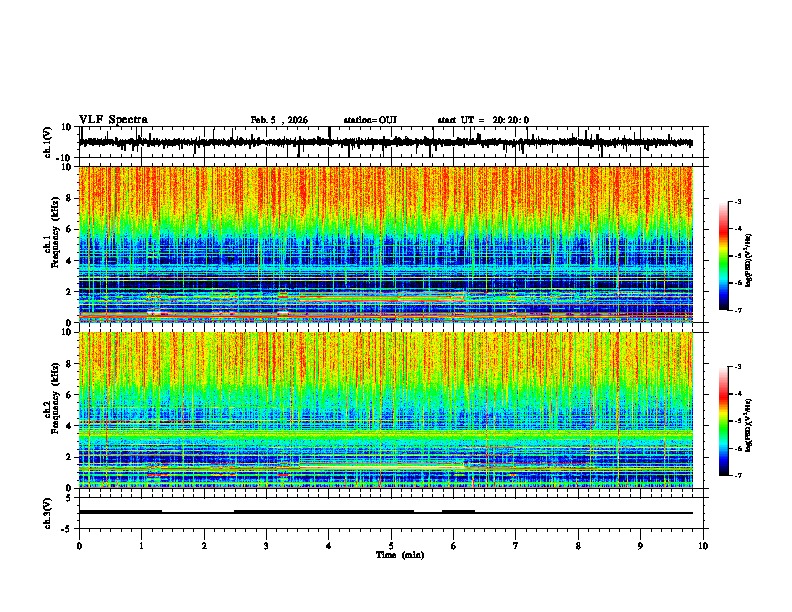This screenshot has width=792, height=612.
Task: Select the date text 'Feb. 5, 2026'
Action: [279, 120]
